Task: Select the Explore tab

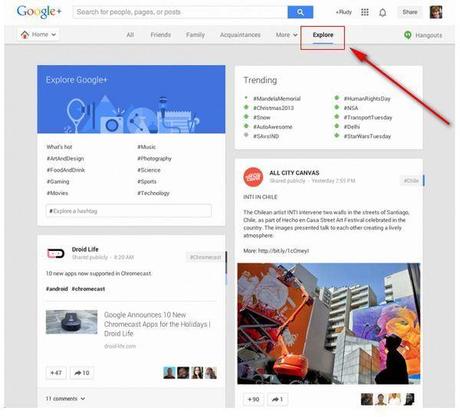Action: pyautogui.click(x=323, y=35)
